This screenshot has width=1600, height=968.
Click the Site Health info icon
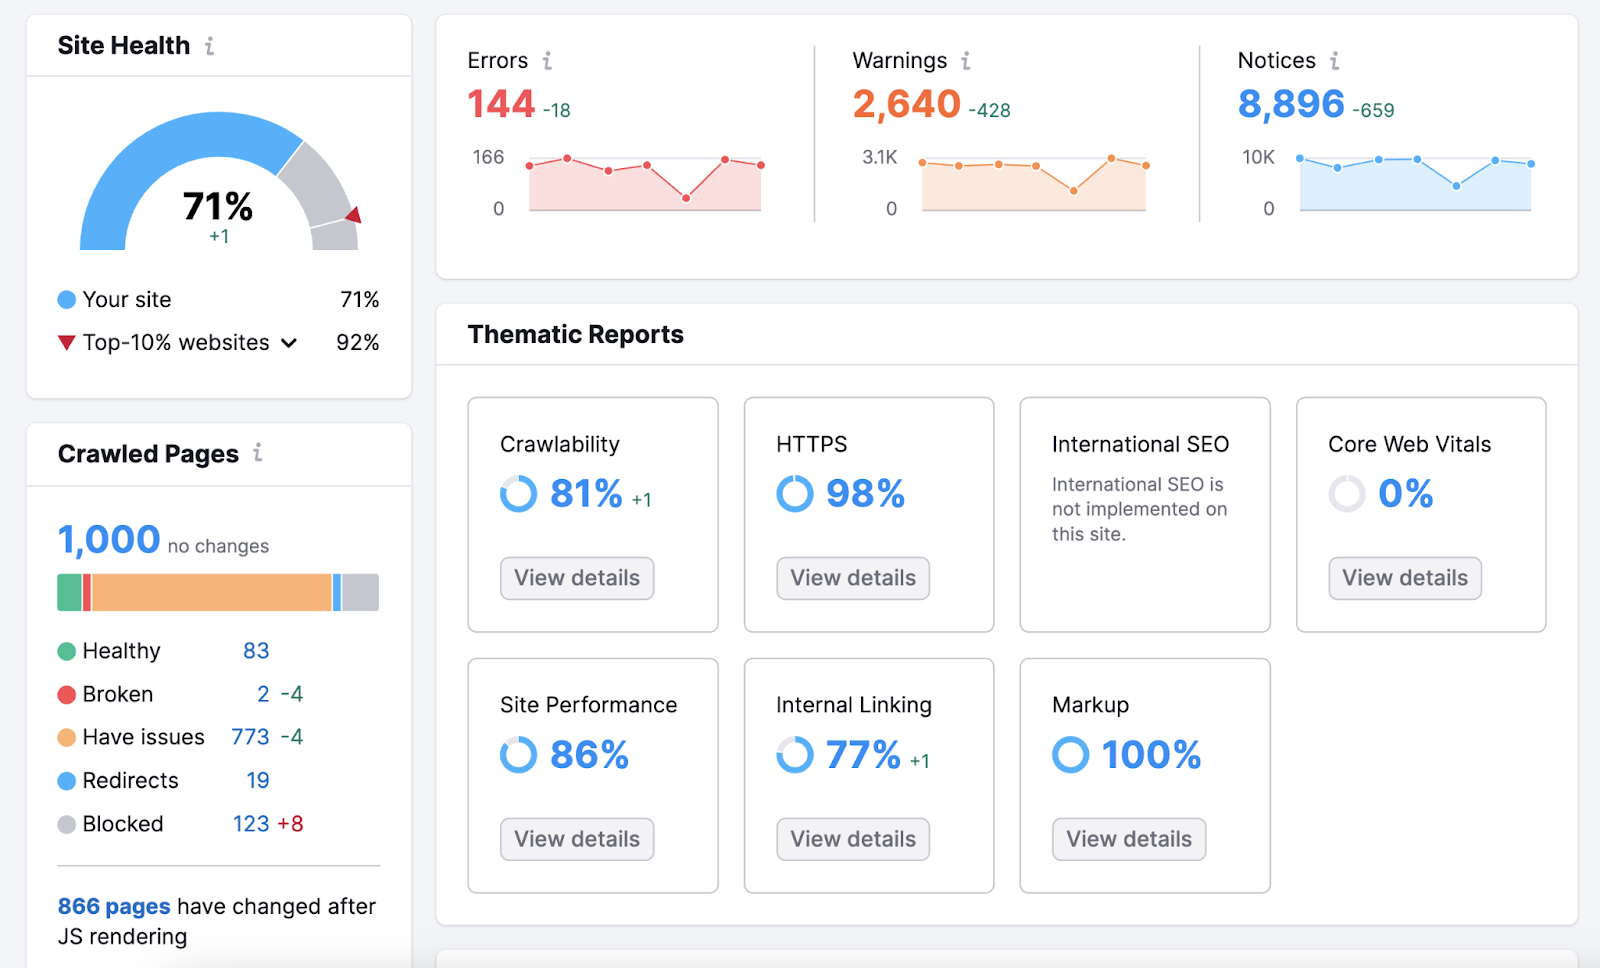(x=209, y=45)
